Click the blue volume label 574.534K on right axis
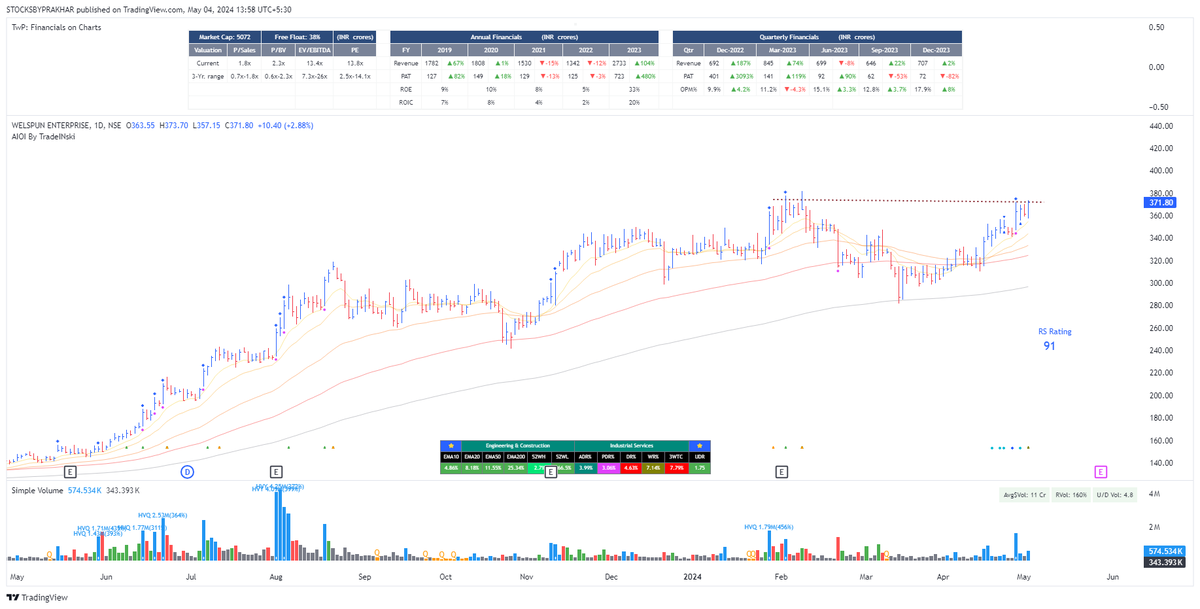This screenshot has width=1200, height=609. [x=1164, y=551]
